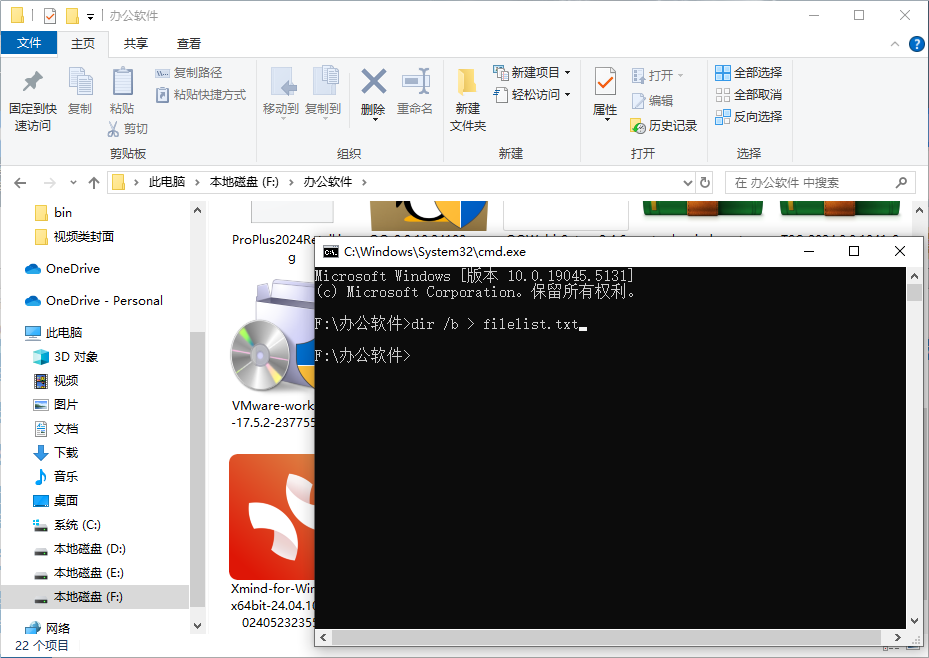
Task: Click OneDrive - Personal in navigation pane
Action: (95, 300)
